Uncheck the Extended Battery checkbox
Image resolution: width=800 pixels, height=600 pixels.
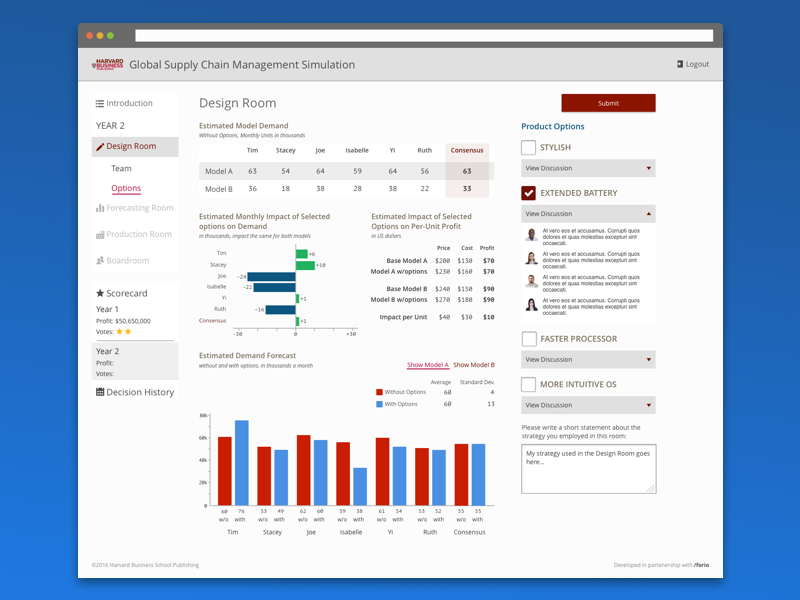pos(529,193)
